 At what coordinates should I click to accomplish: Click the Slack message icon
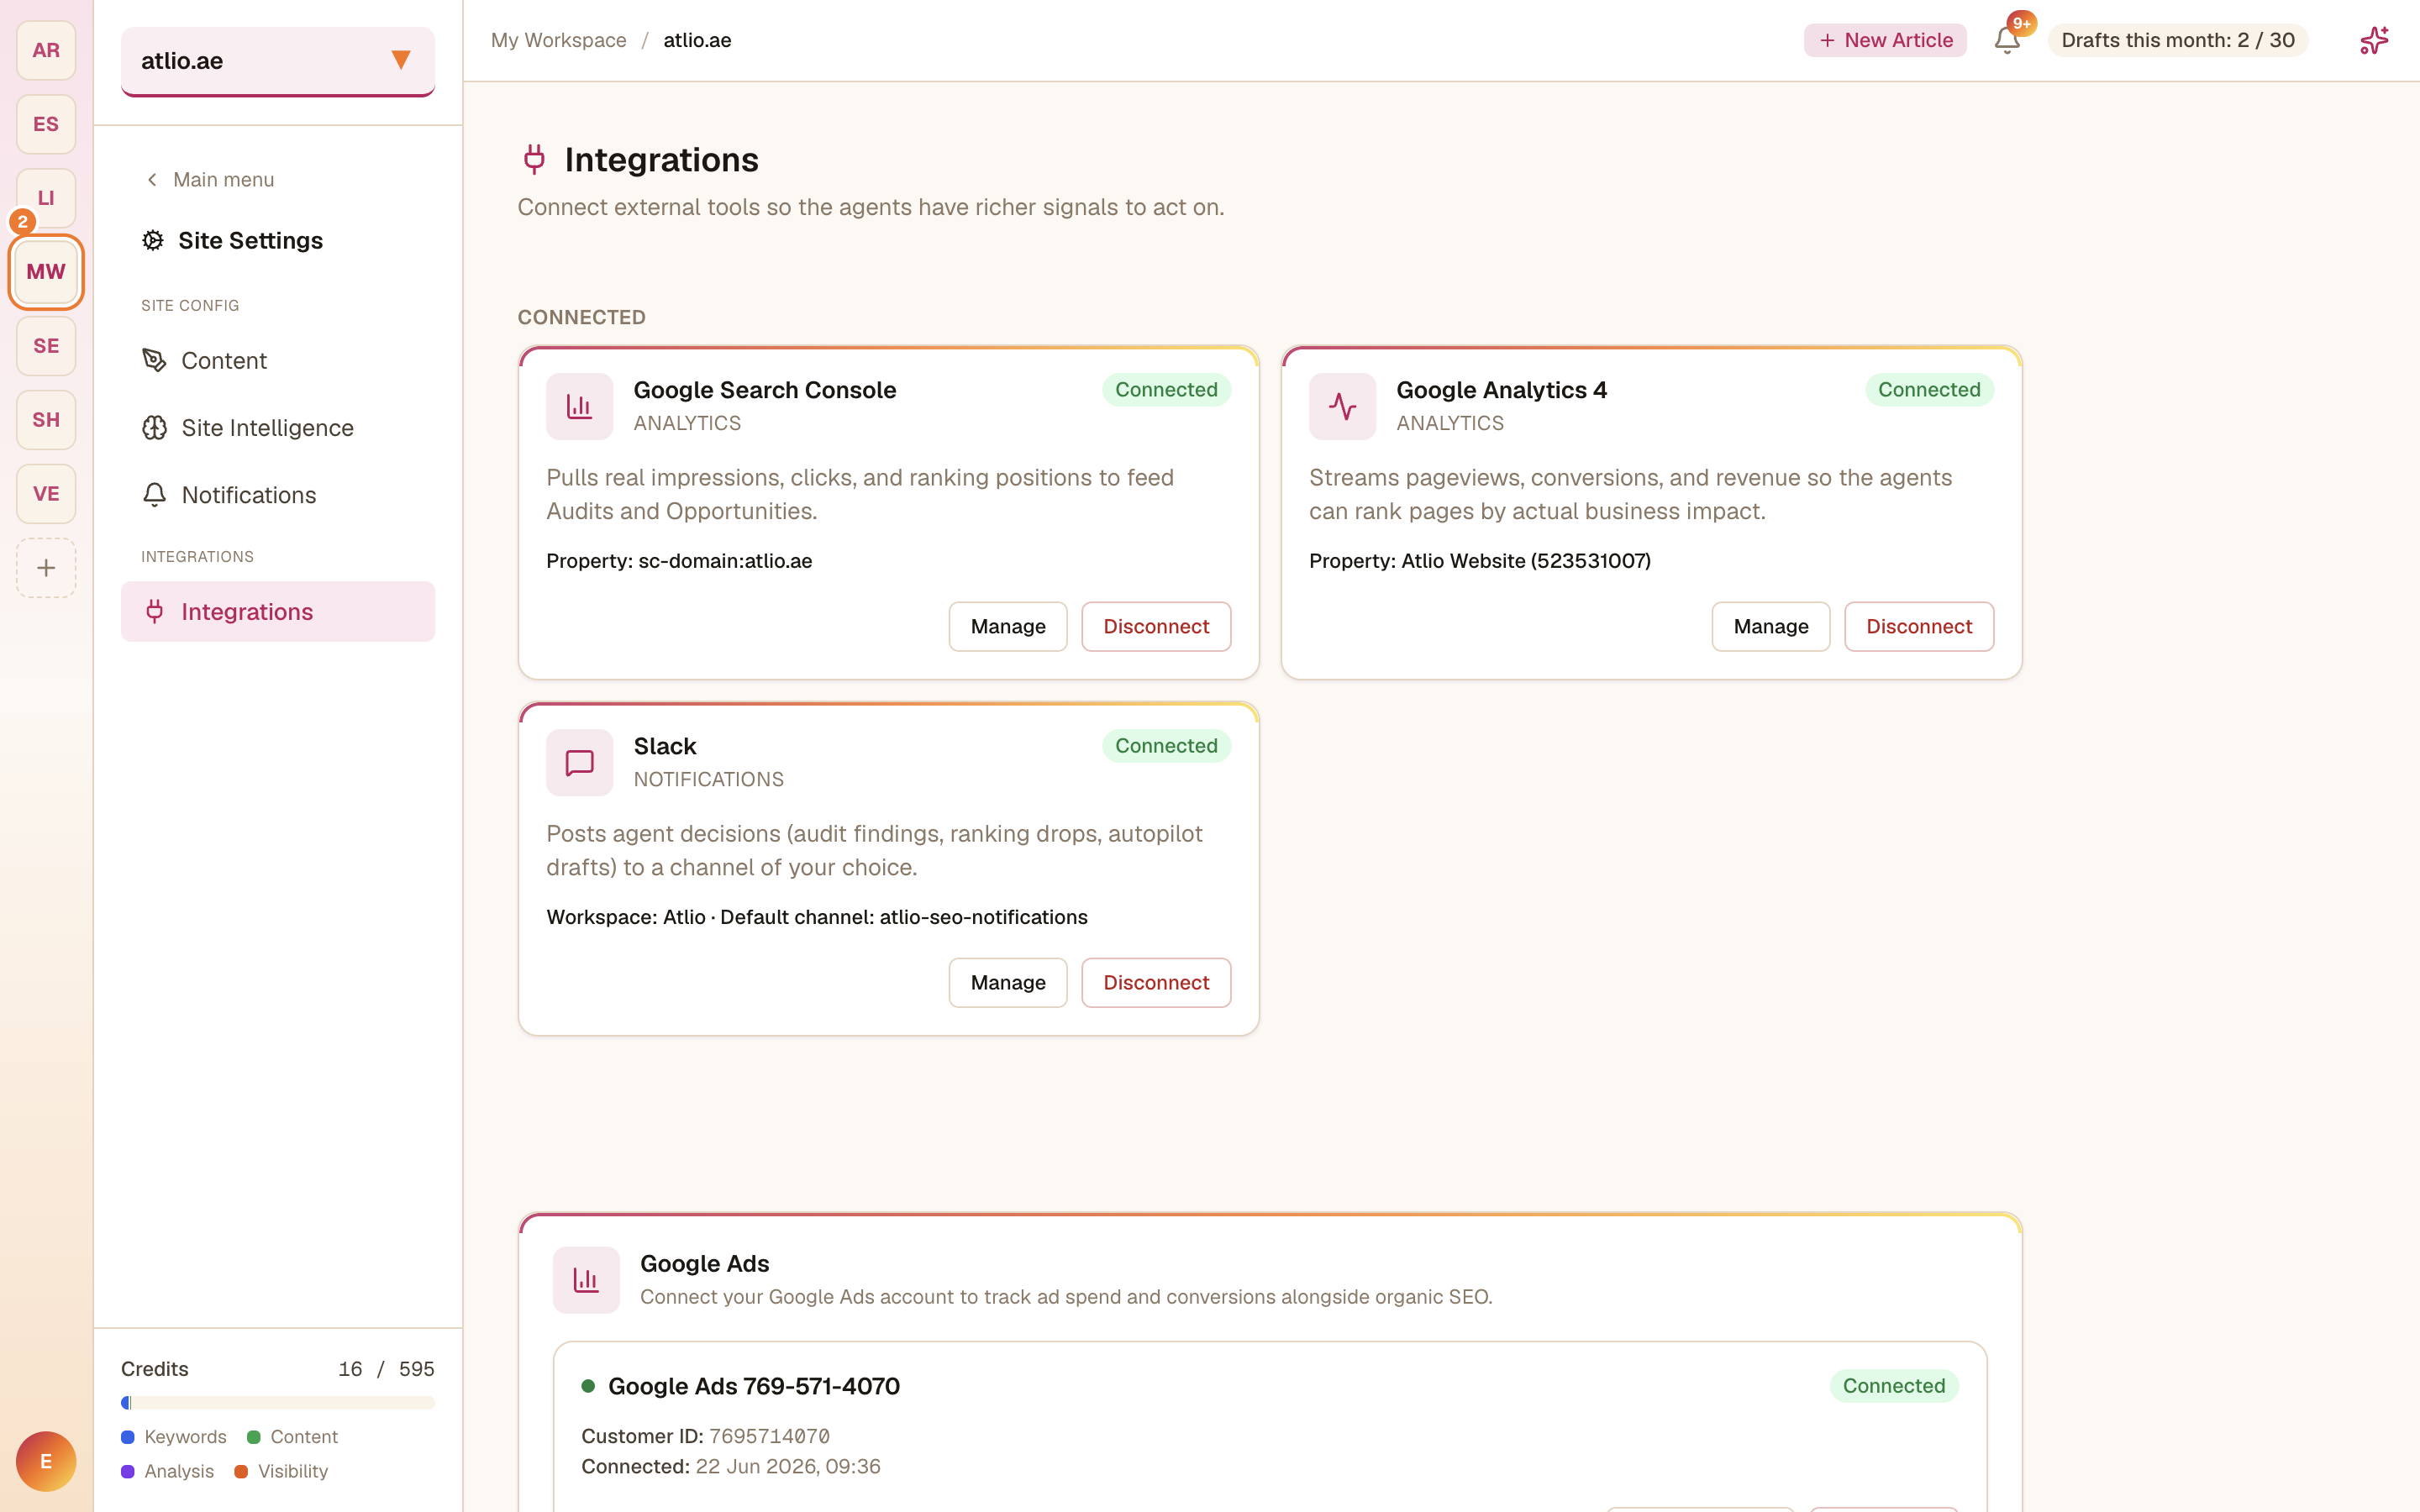579,762
